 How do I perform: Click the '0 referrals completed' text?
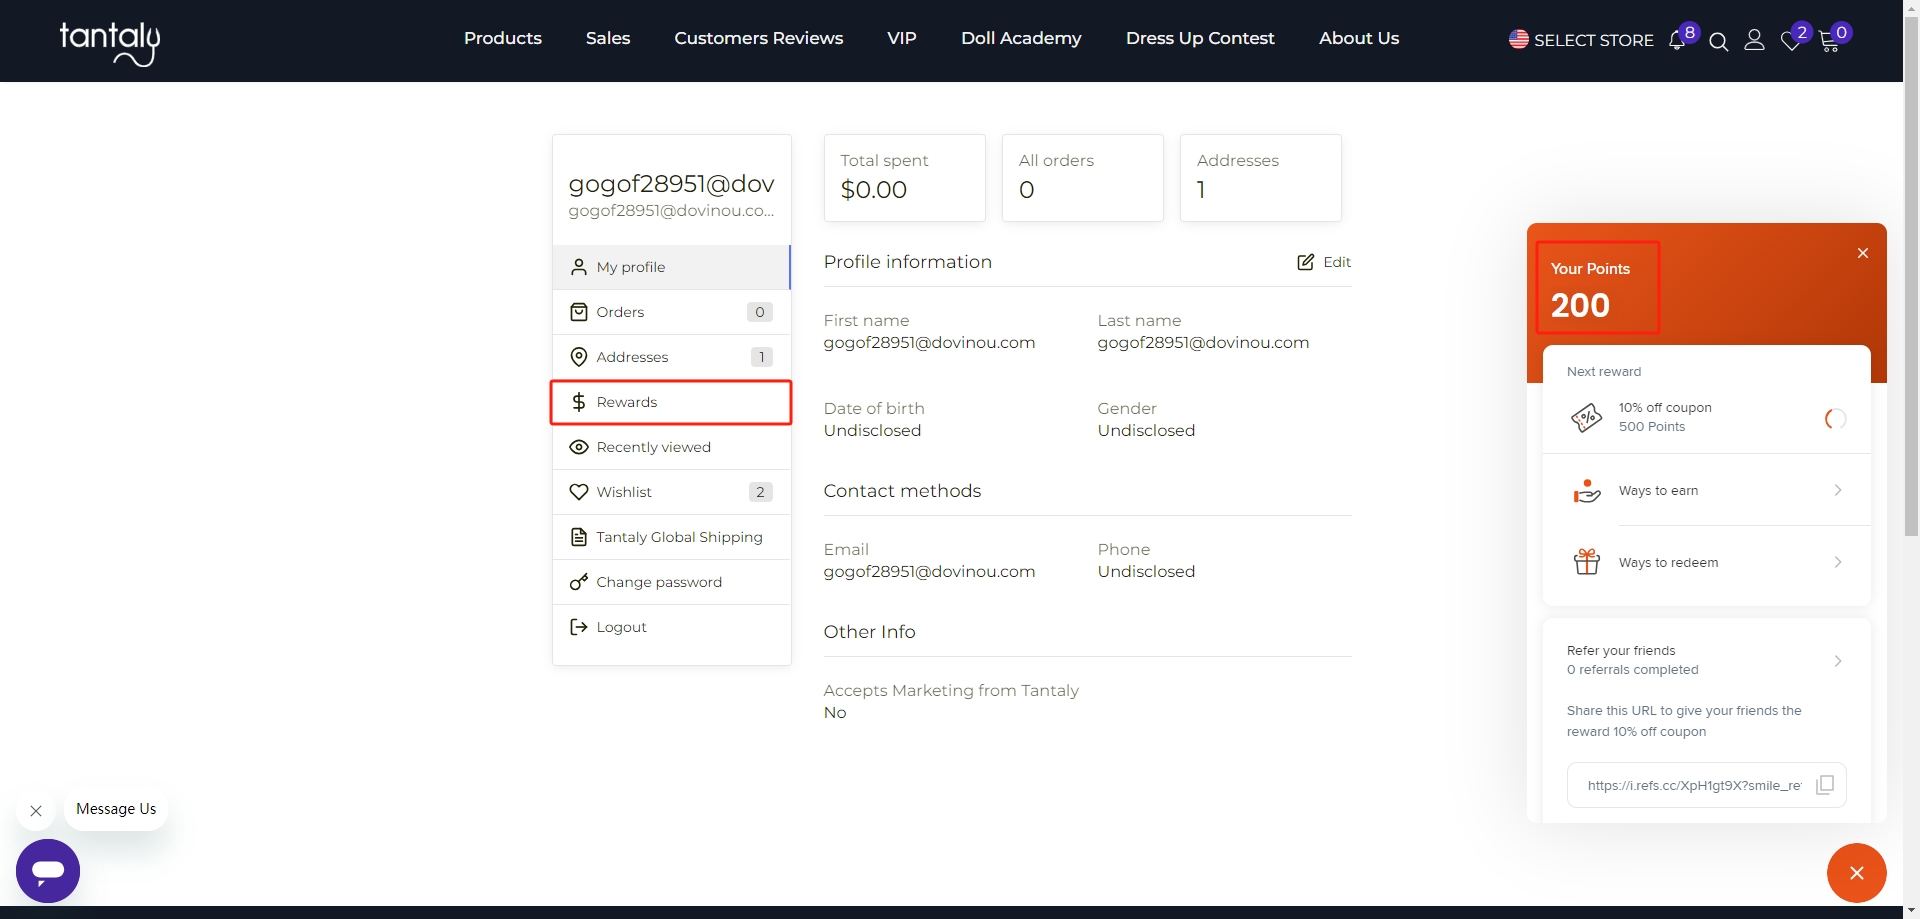coord(1632,670)
